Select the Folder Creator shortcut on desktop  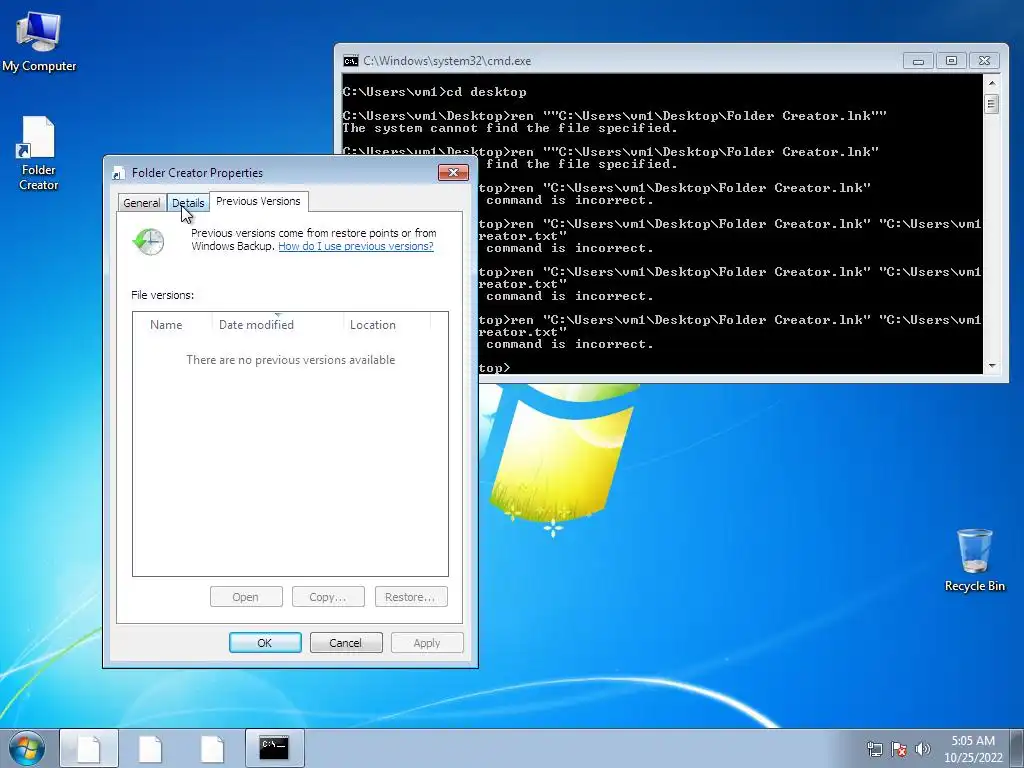pyautogui.click(x=38, y=153)
